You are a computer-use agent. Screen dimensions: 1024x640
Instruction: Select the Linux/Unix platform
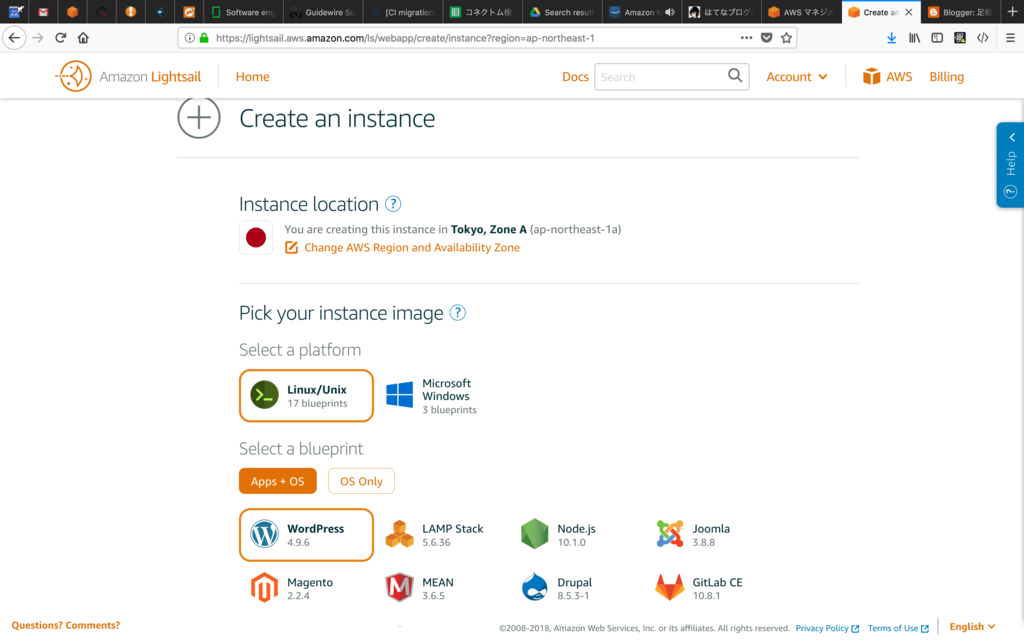[306, 396]
